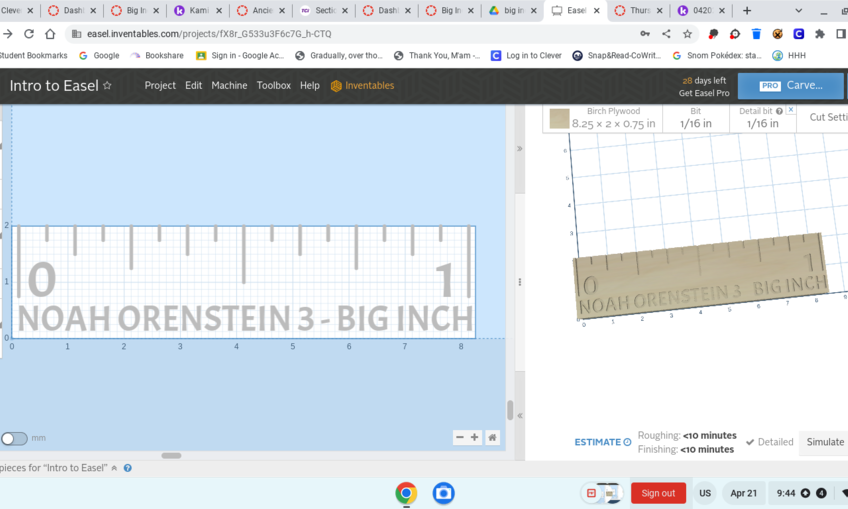Switch to the Kami tab
The width and height of the screenshot is (848, 509).
click(199, 10)
